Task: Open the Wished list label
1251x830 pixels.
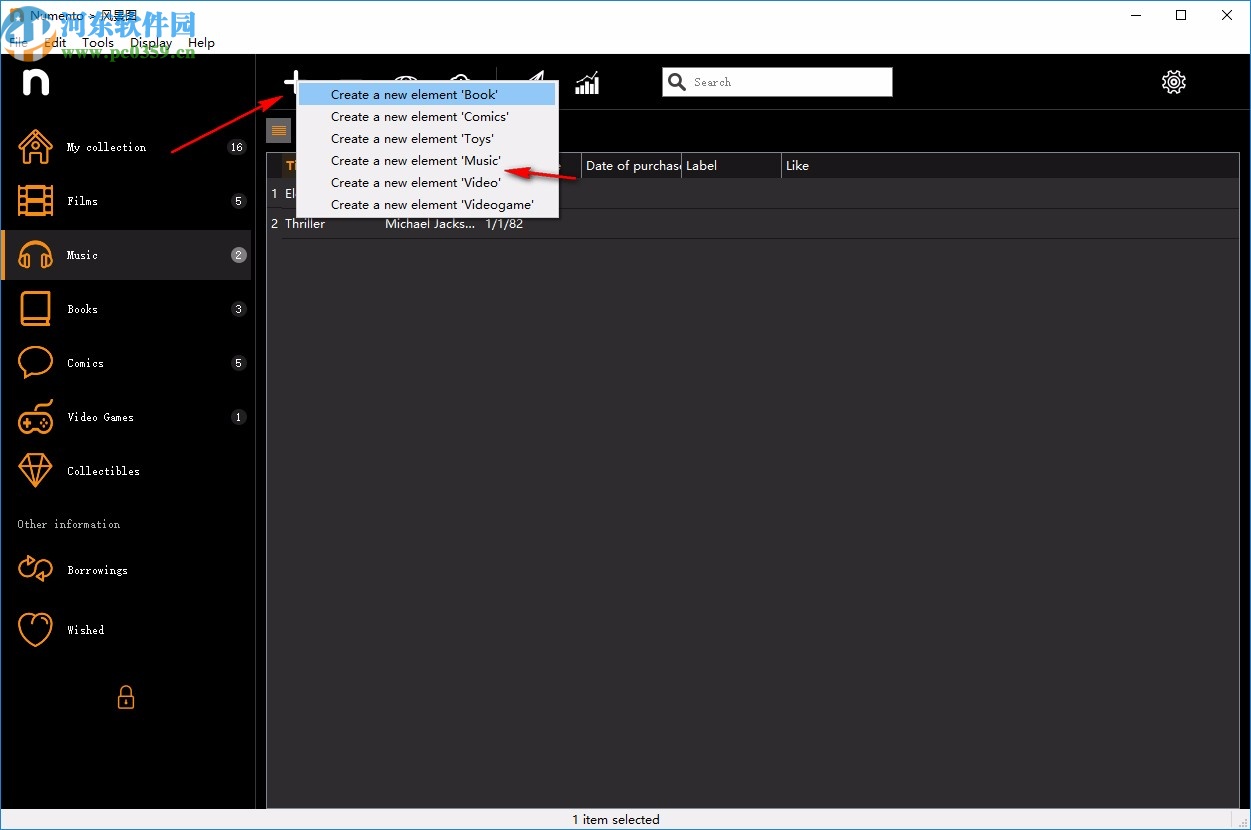Action: tap(85, 630)
